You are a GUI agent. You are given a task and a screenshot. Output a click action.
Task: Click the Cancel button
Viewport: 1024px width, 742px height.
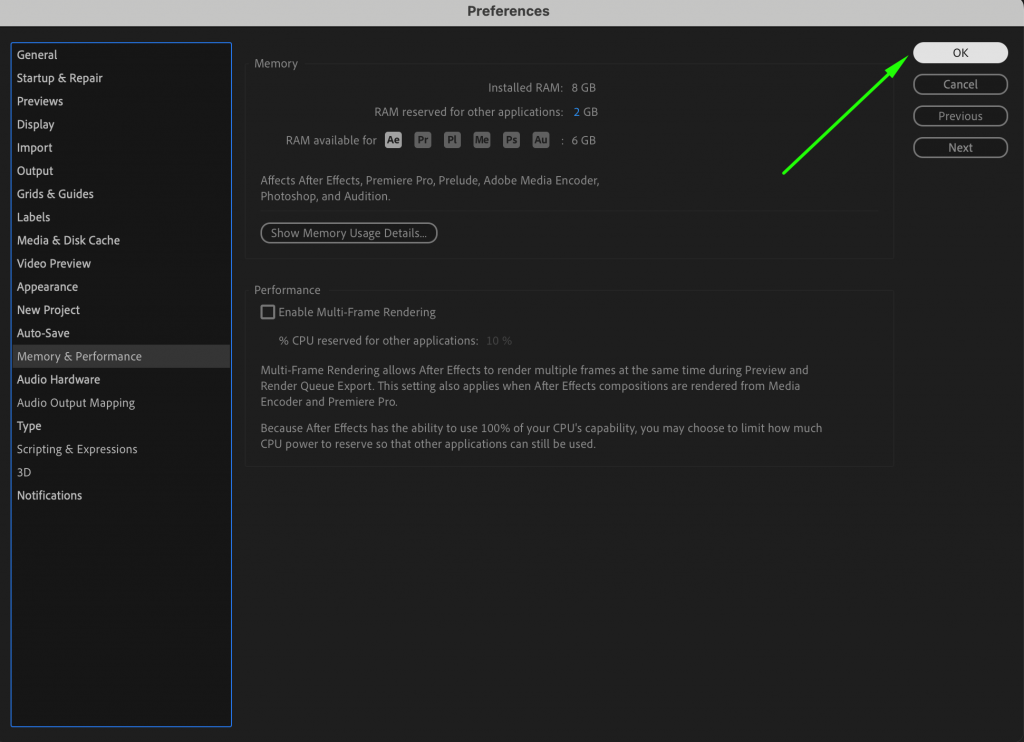[959, 84]
